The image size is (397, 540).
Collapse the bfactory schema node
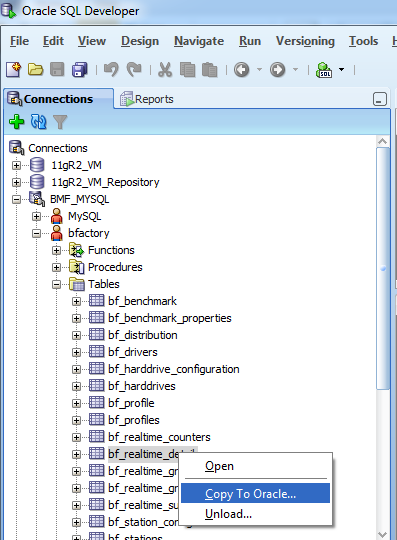point(36,233)
